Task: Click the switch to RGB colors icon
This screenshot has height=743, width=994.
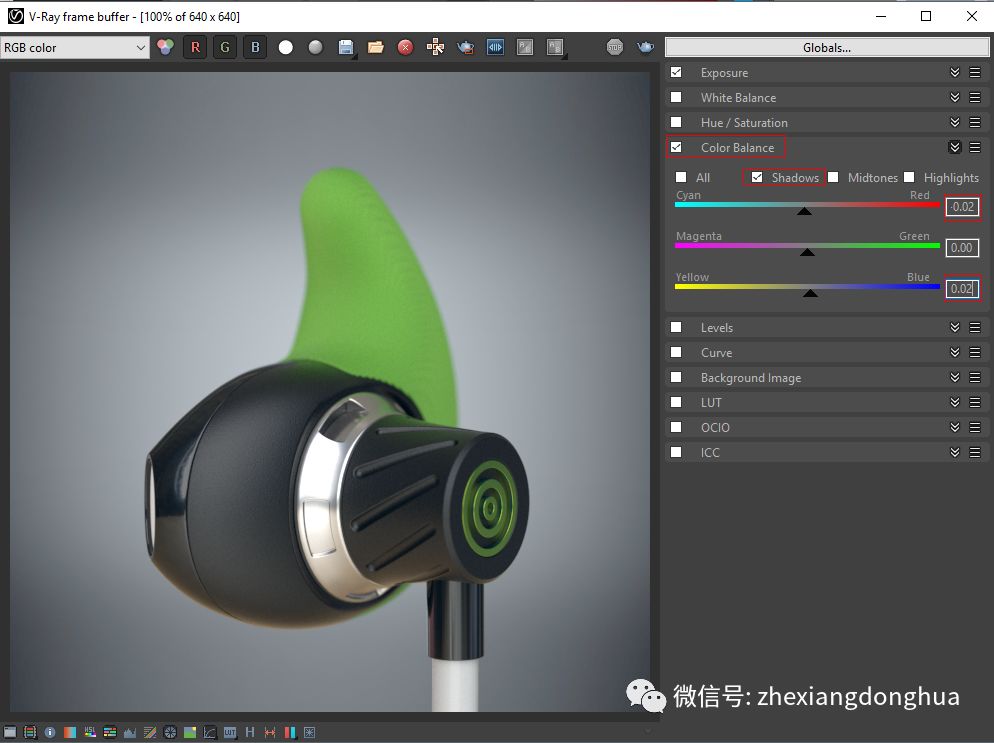Action: click(x=165, y=48)
